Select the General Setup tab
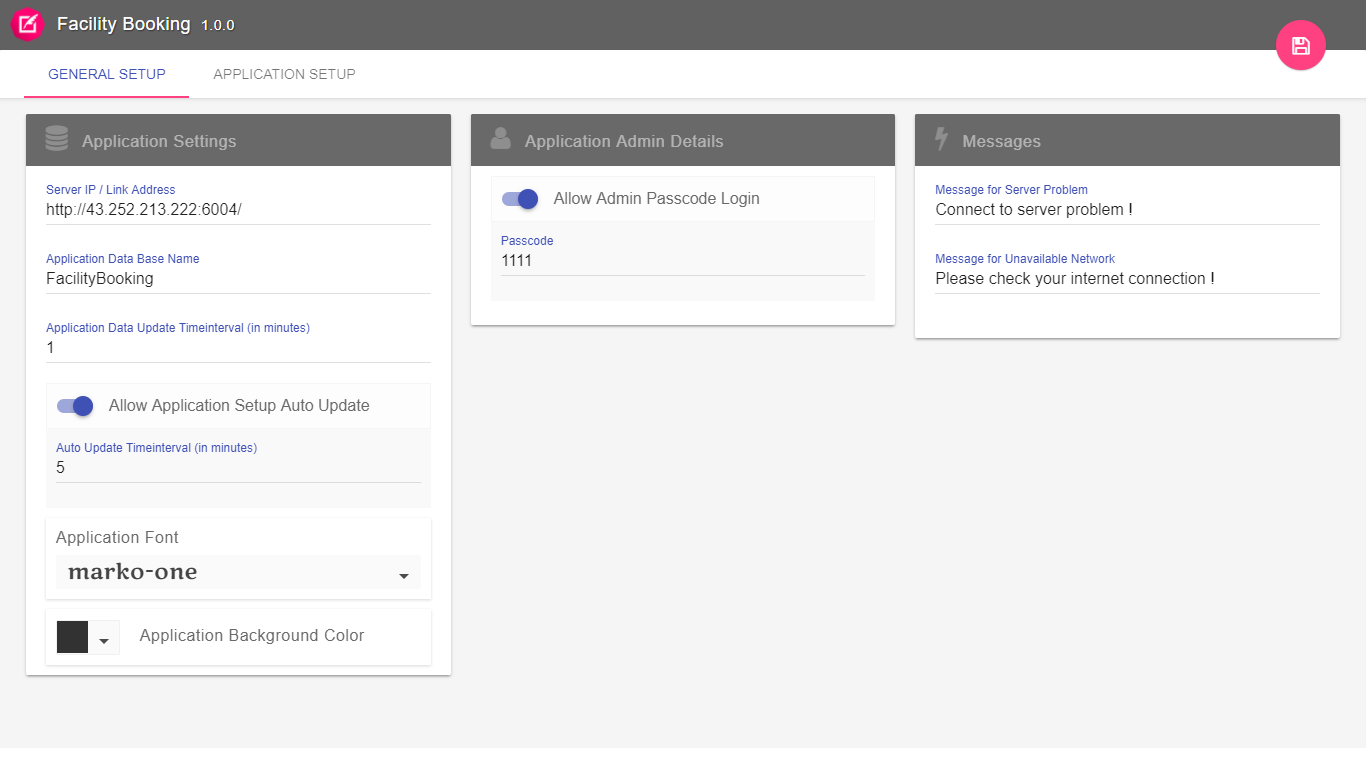Screen dimensions: 1366x768 tap(107, 74)
